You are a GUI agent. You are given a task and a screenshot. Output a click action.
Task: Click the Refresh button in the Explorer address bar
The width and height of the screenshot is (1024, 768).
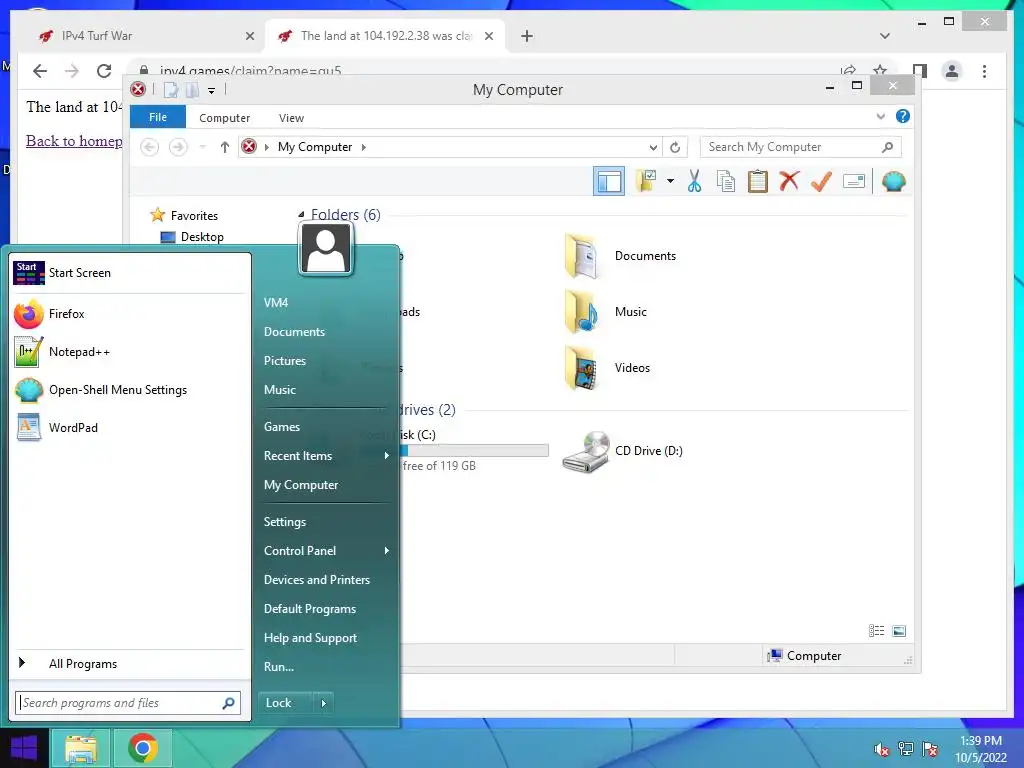point(675,147)
